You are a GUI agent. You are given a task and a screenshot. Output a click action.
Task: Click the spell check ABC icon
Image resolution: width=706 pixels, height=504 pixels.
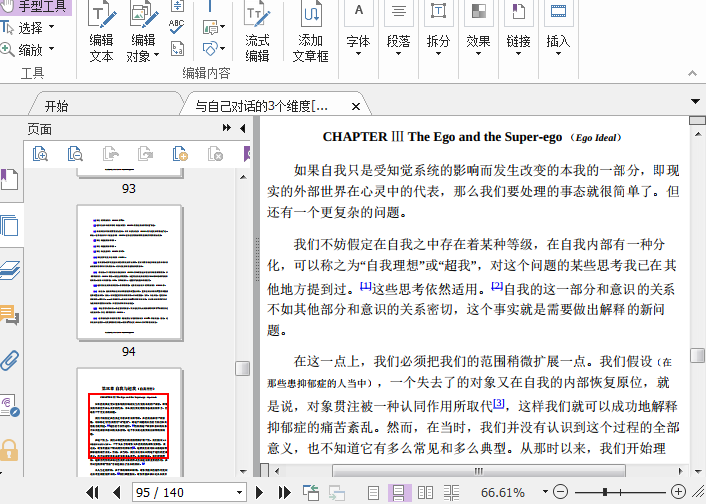176,26
